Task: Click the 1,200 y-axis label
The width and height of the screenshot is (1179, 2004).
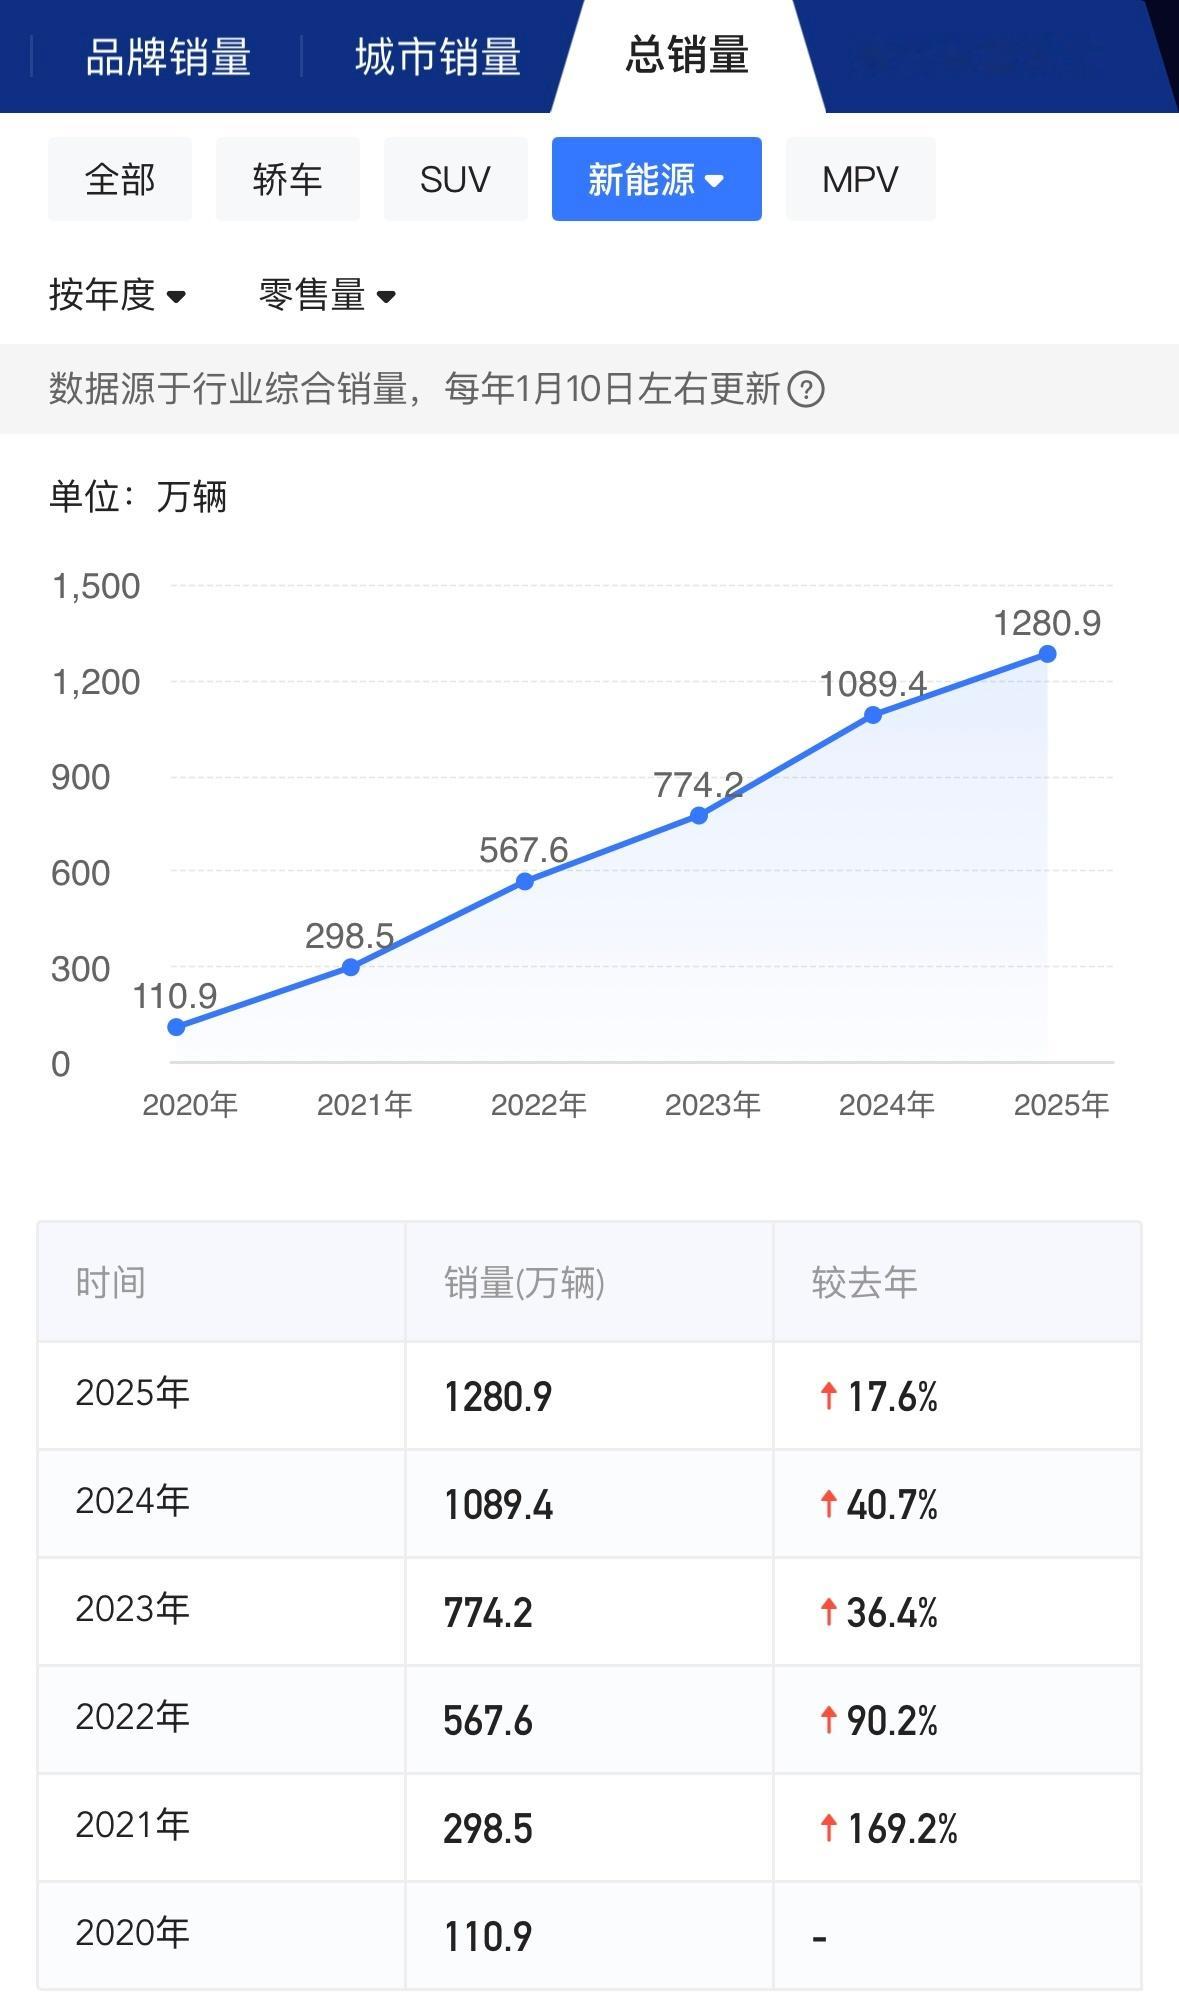Action: click(96, 682)
